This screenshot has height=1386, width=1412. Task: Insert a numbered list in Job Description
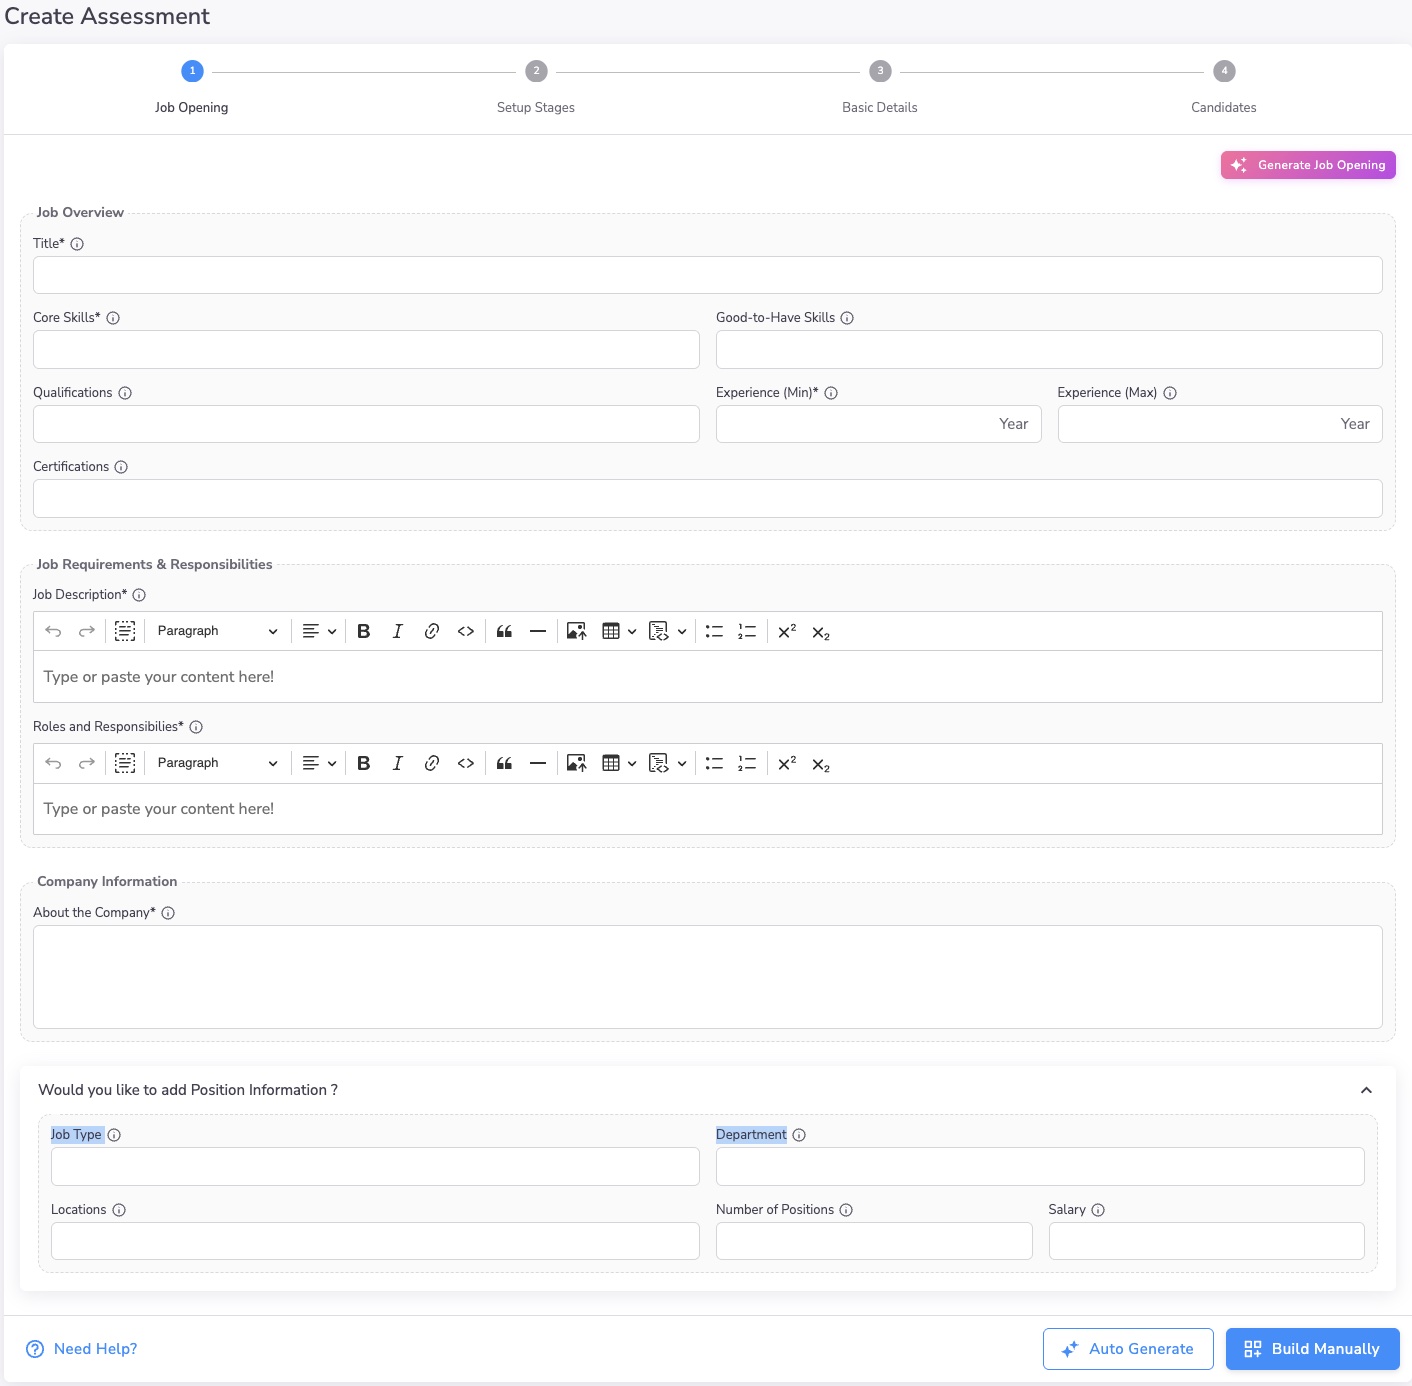pos(746,631)
